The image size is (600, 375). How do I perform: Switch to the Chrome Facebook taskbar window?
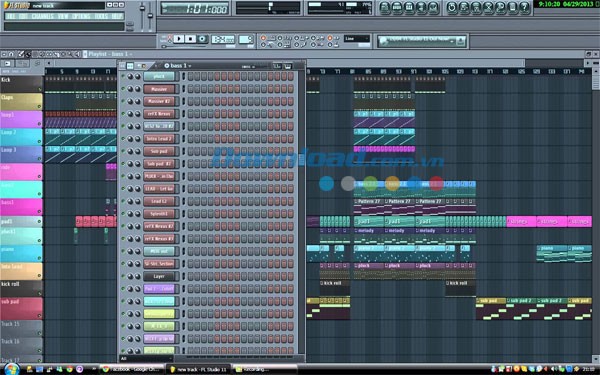[x=133, y=369]
